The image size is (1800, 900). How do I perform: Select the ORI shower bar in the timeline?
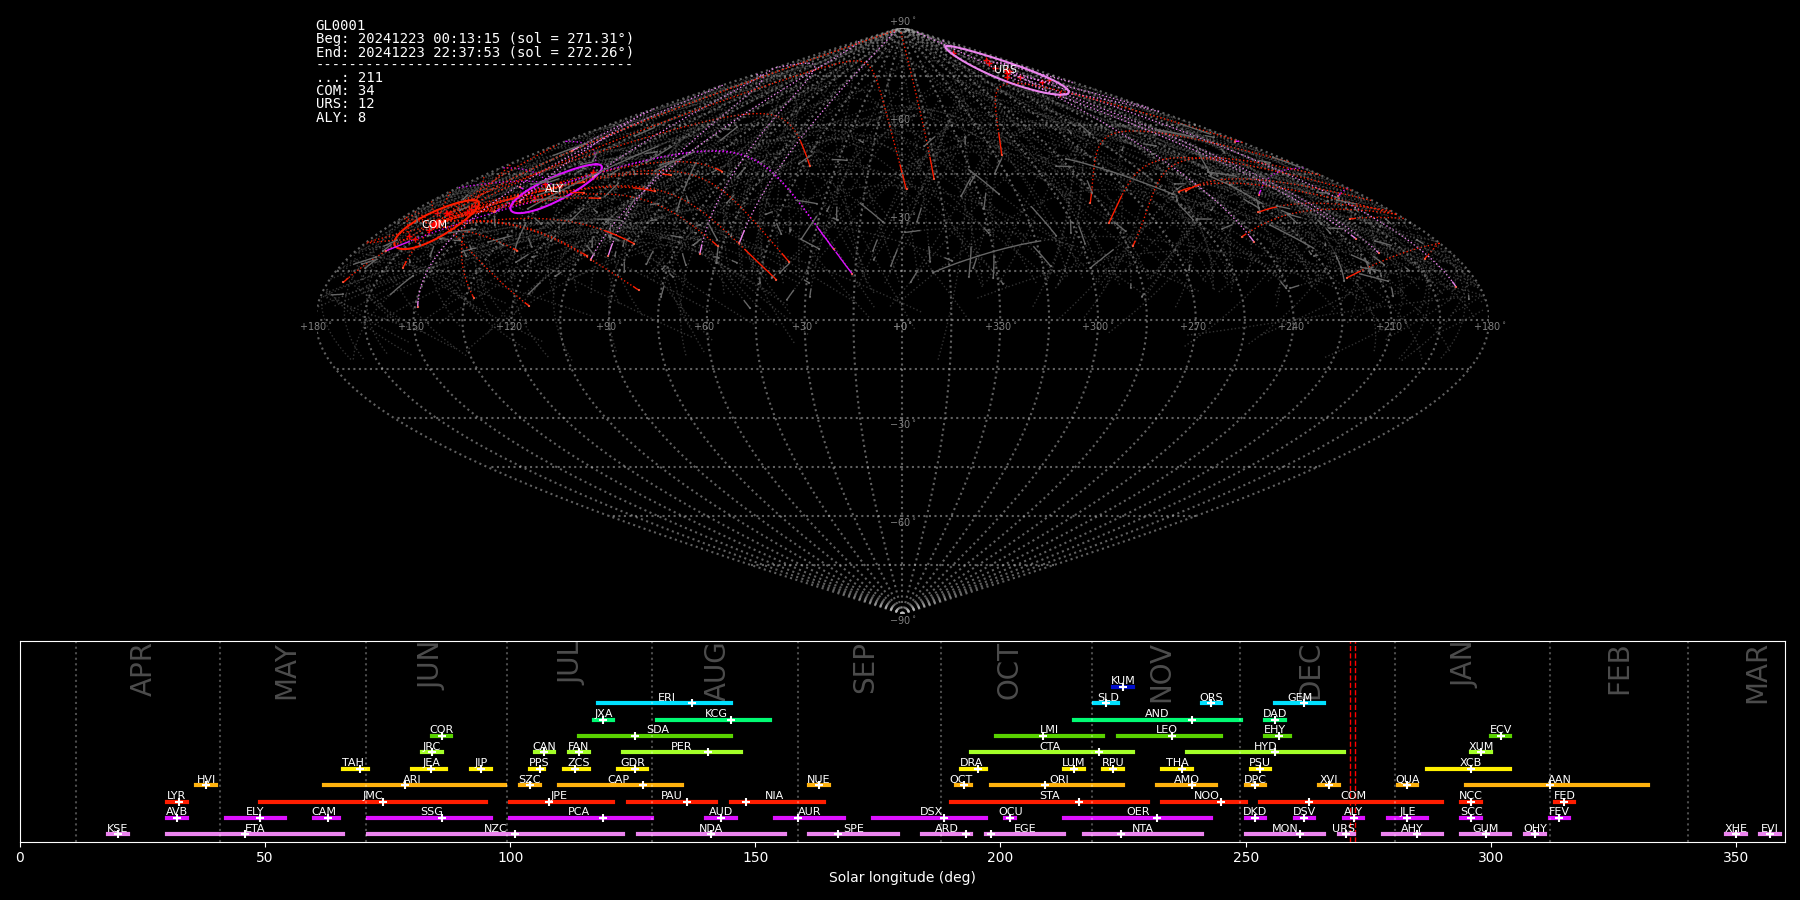(1057, 785)
